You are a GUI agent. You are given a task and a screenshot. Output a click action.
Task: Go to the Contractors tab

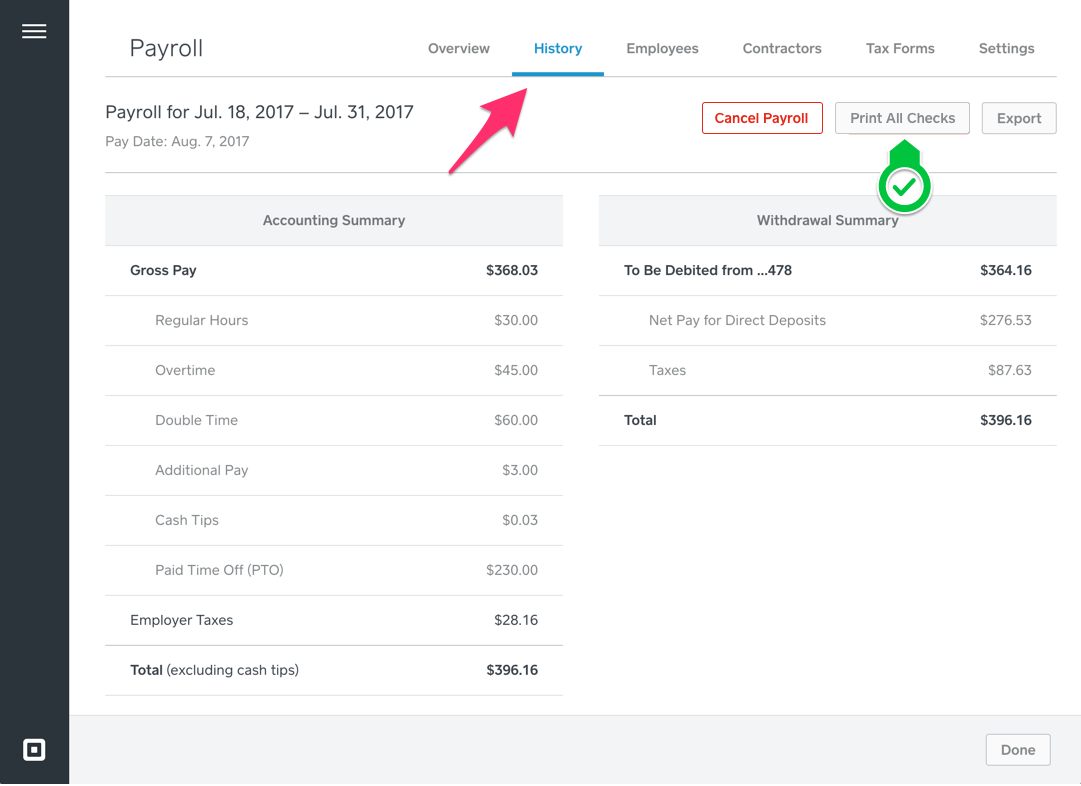[x=781, y=48]
